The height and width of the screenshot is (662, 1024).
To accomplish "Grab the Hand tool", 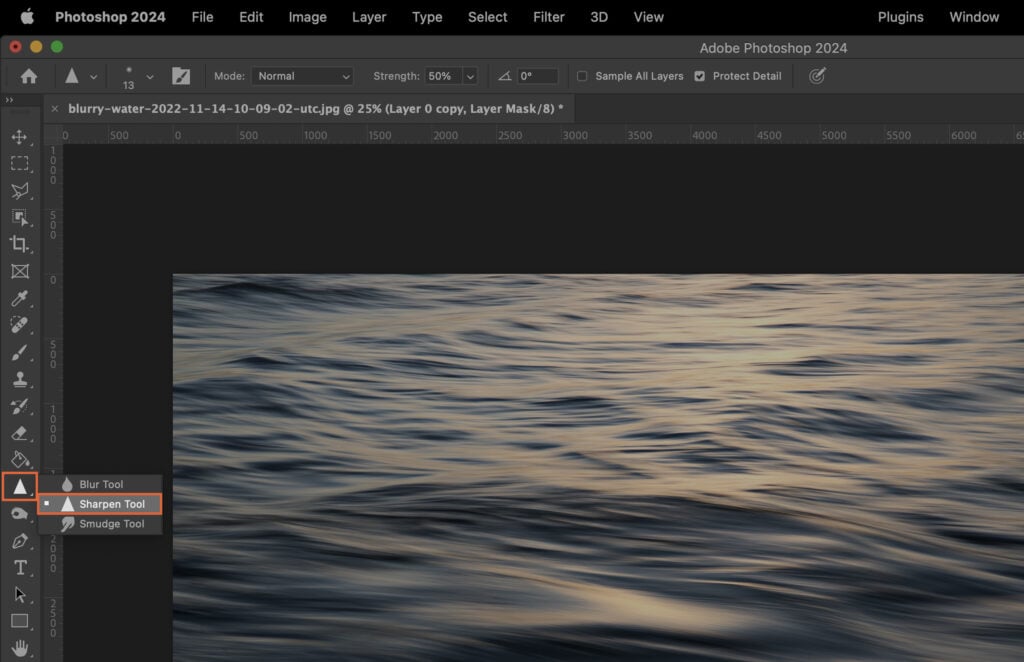I will (x=20, y=648).
